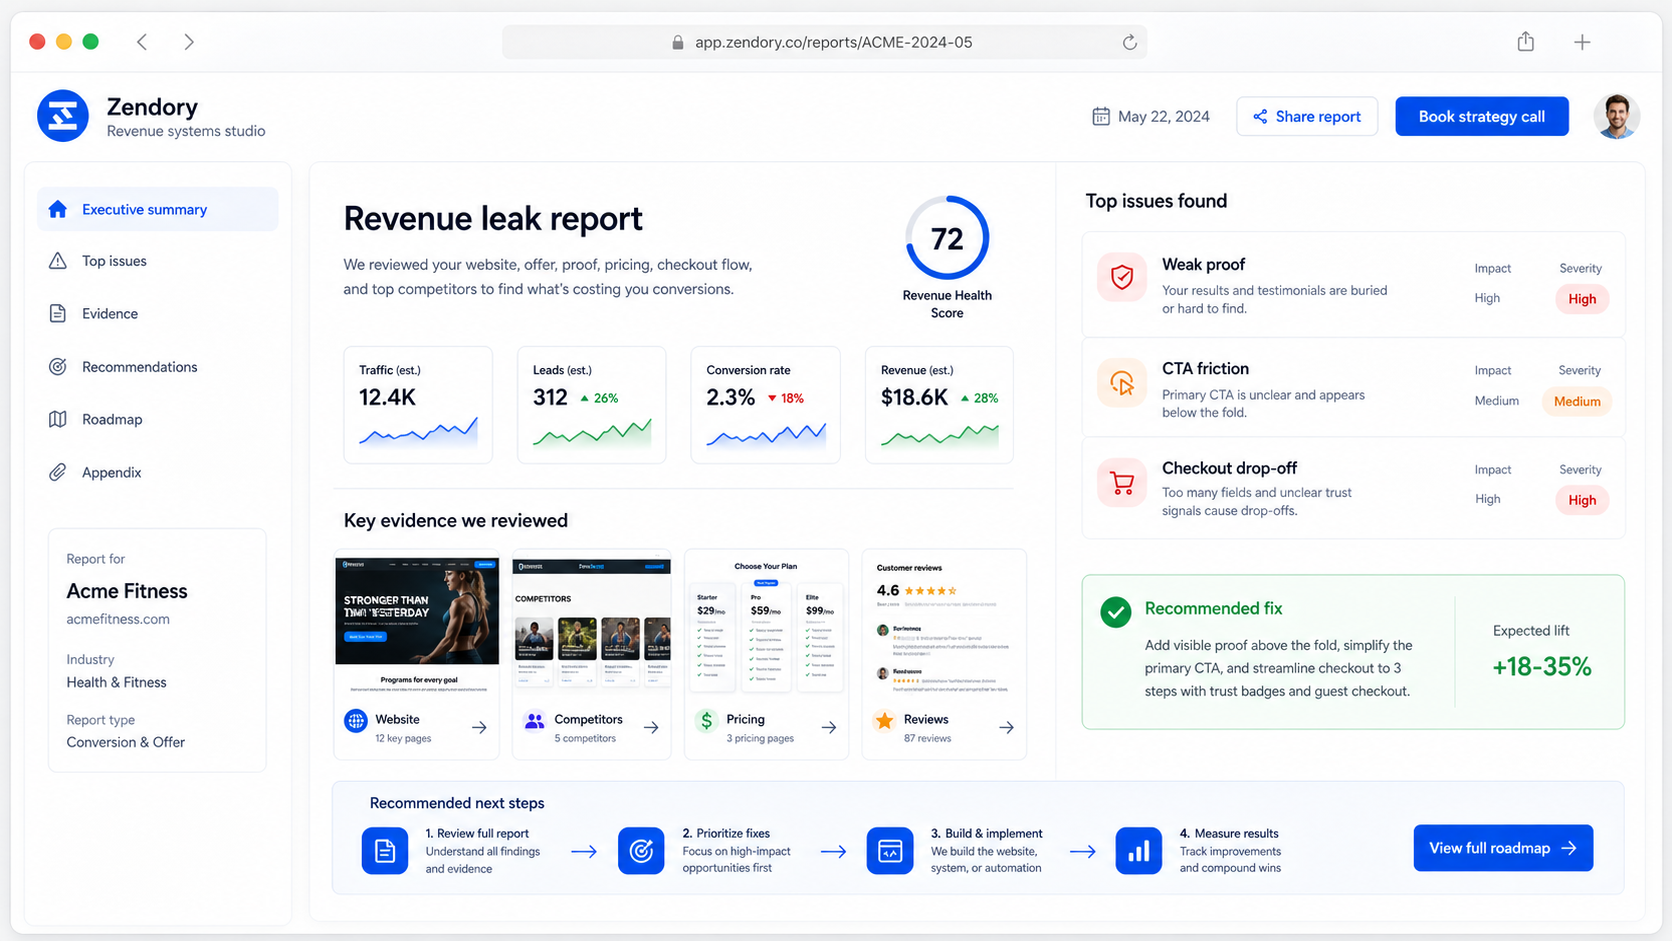This screenshot has width=1672, height=941.
Task: Click the Review full report document icon
Action: (x=385, y=851)
